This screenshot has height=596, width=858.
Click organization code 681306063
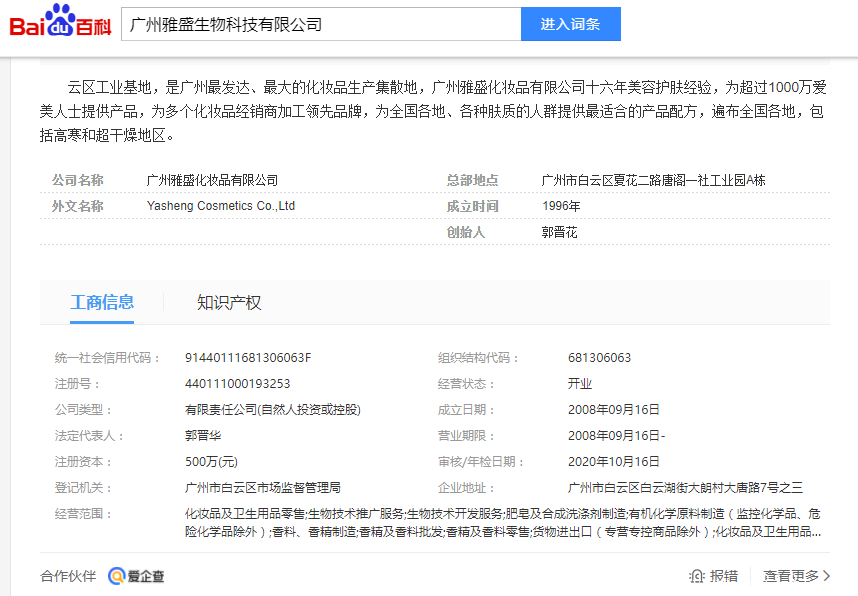(x=599, y=358)
